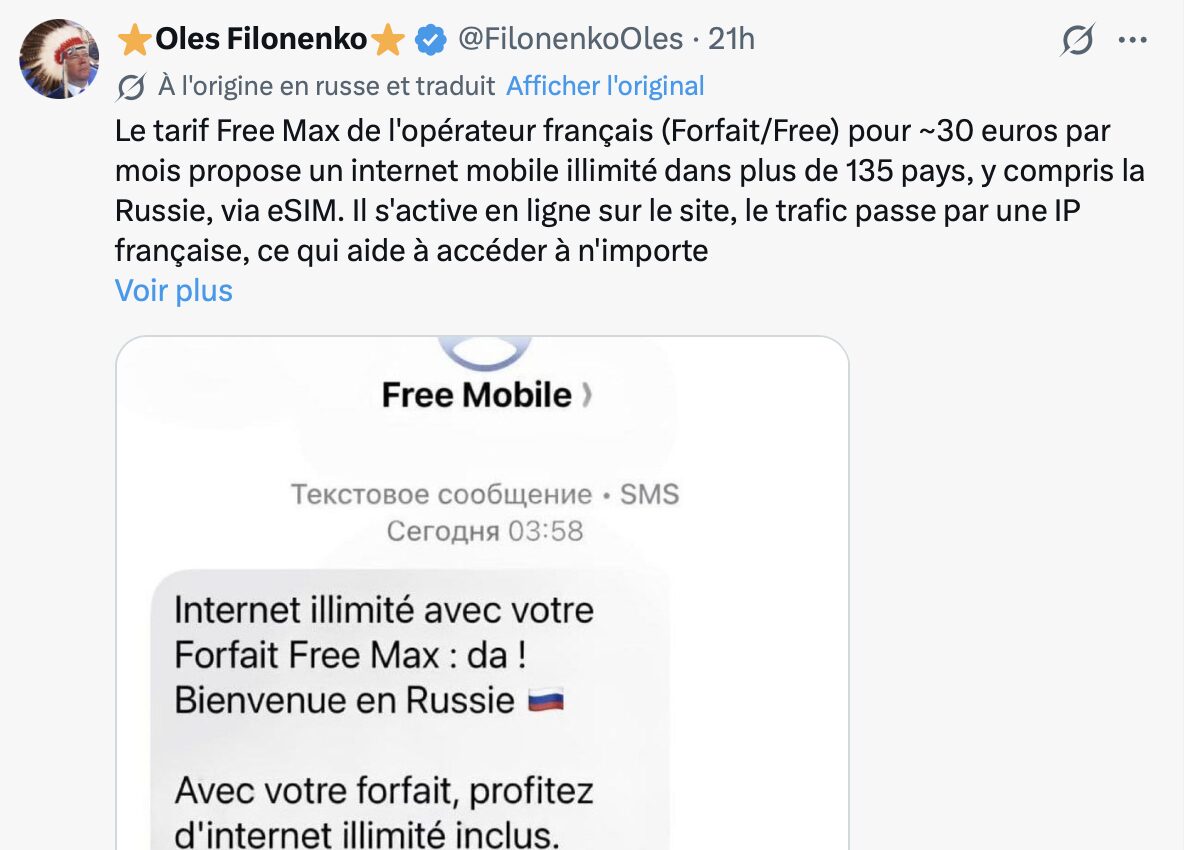The image size is (1184, 850).
Task: Click the contact avatar circle above Free Mobile
Action: 484,349
